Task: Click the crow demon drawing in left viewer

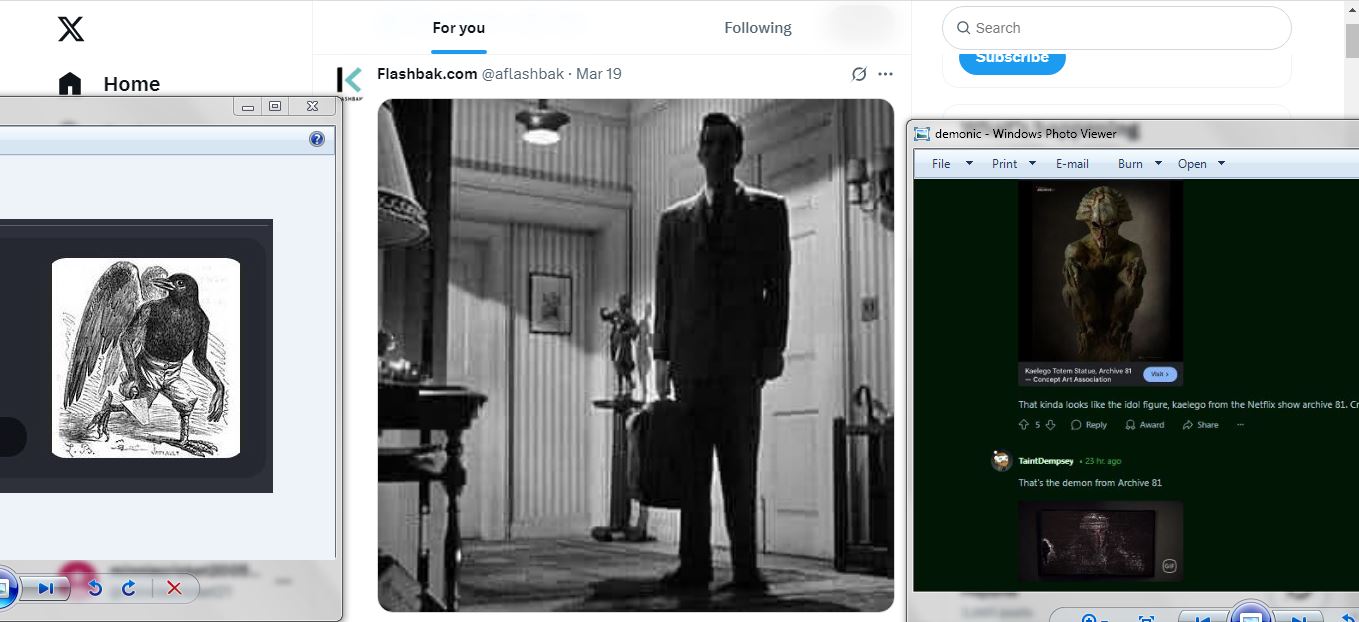Action: click(x=146, y=358)
